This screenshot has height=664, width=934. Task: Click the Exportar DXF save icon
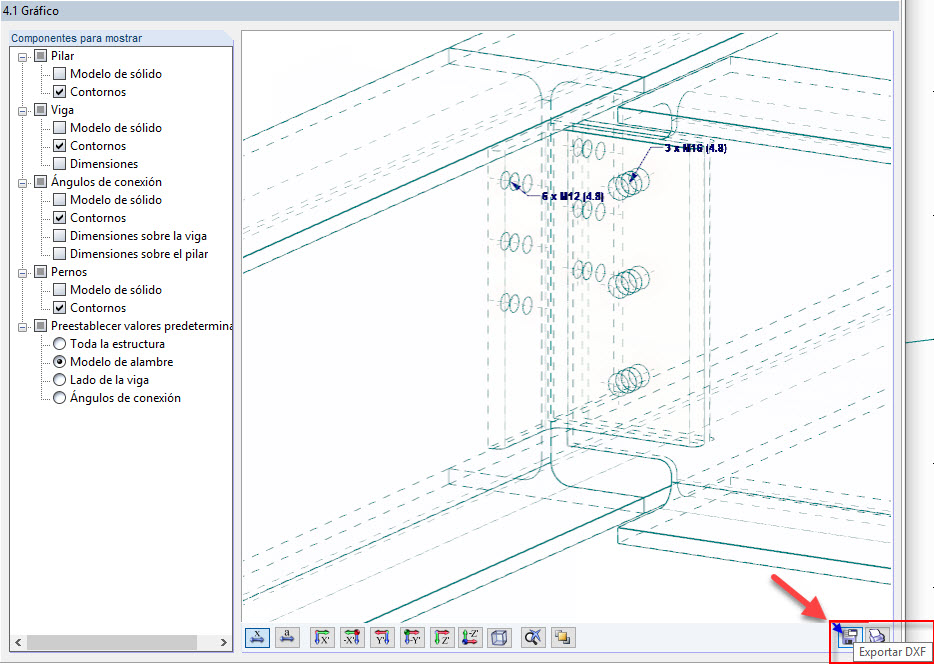point(849,638)
